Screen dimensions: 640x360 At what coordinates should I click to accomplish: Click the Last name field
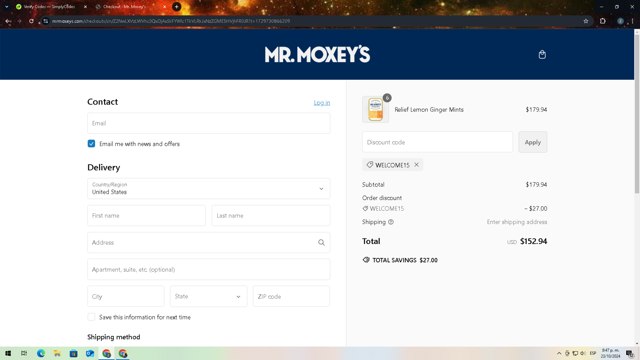[x=271, y=216]
